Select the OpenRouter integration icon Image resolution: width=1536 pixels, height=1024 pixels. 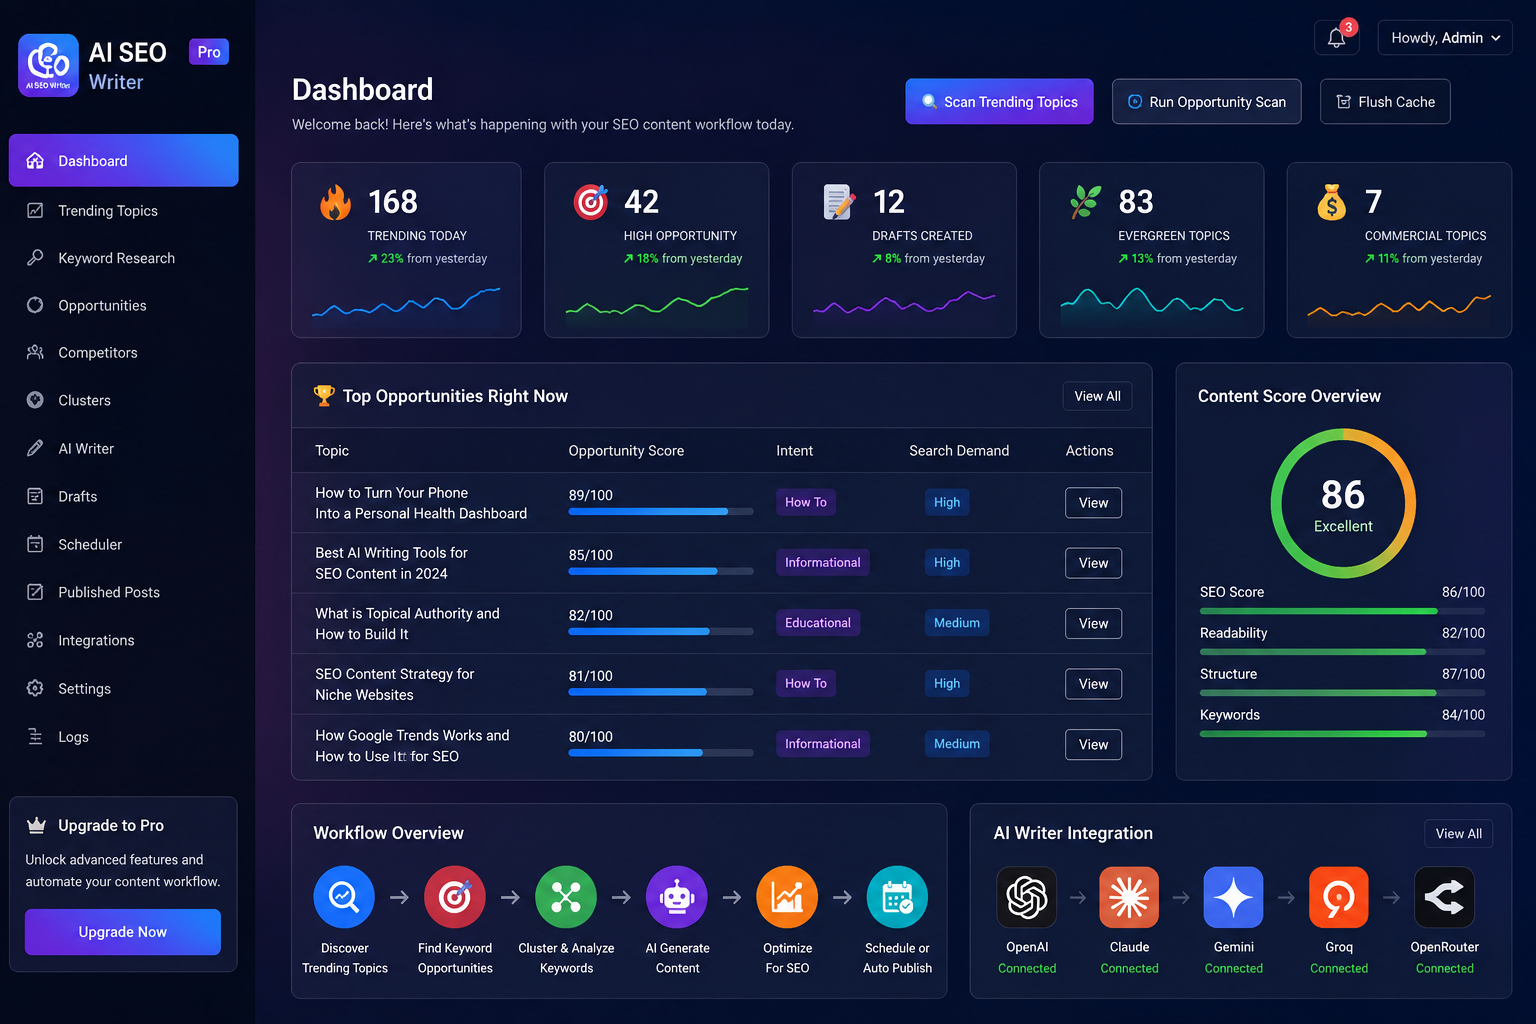tap(1444, 897)
